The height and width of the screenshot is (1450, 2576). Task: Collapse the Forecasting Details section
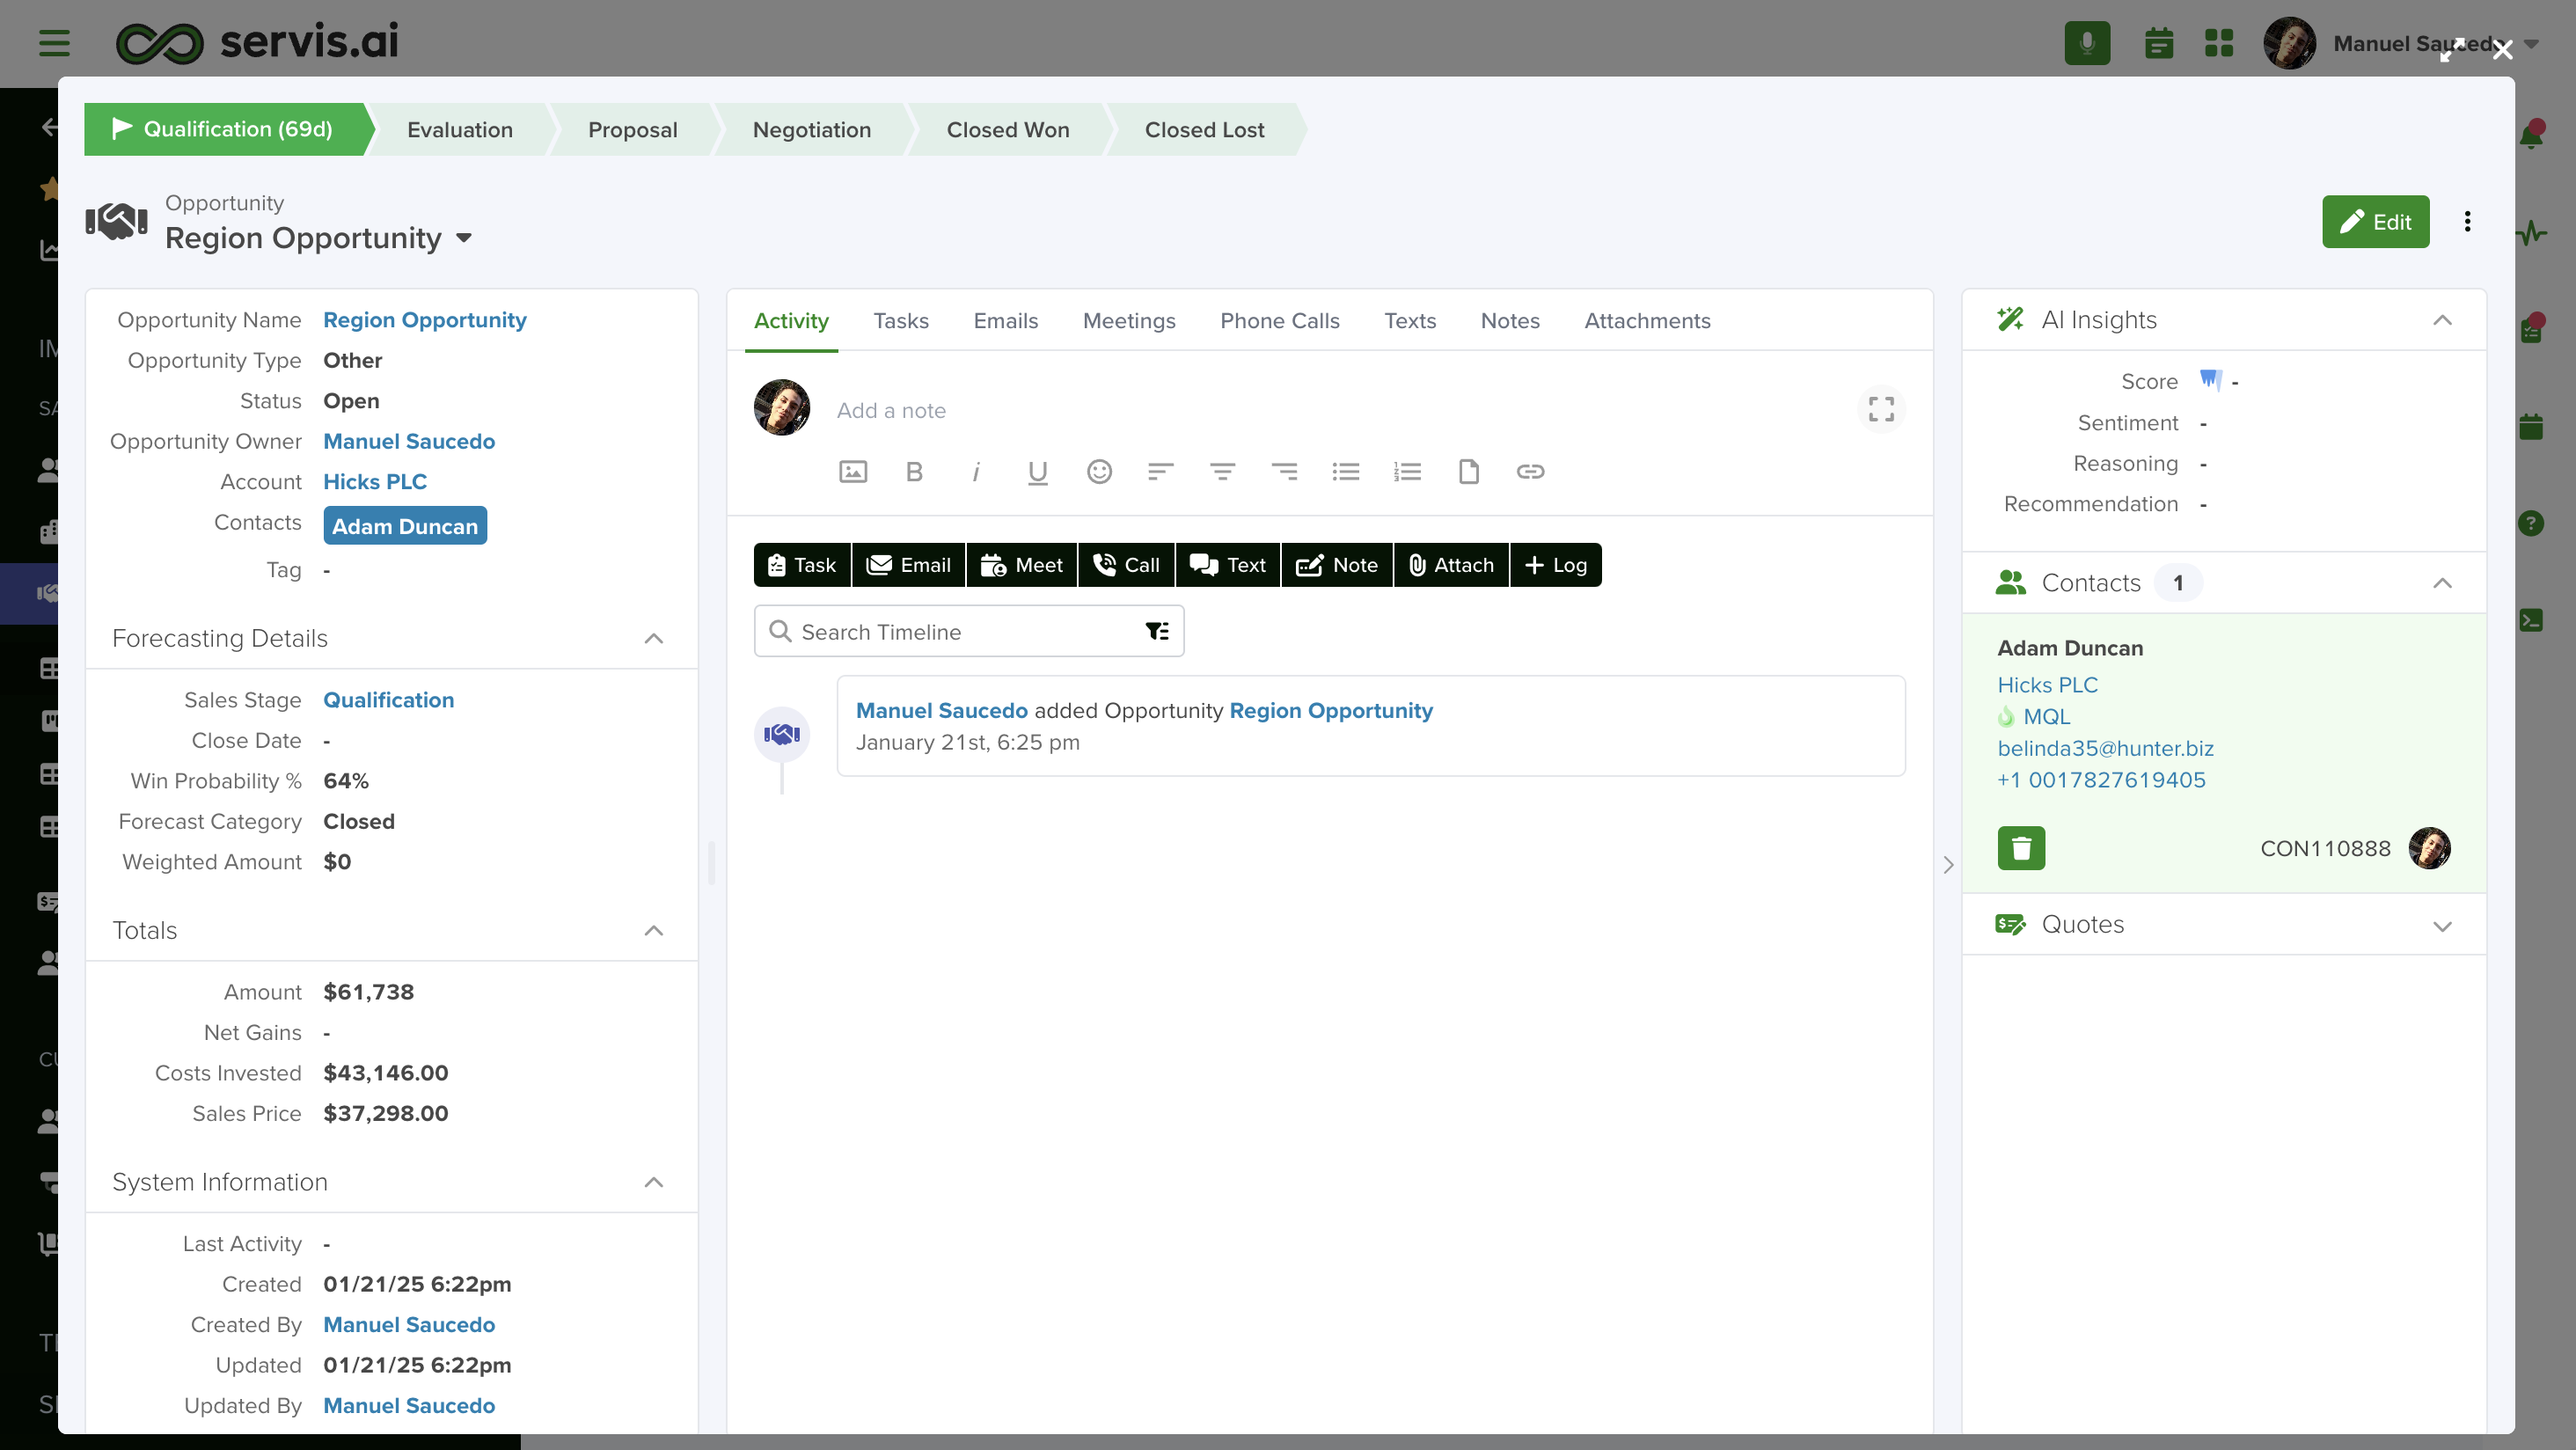click(x=654, y=638)
